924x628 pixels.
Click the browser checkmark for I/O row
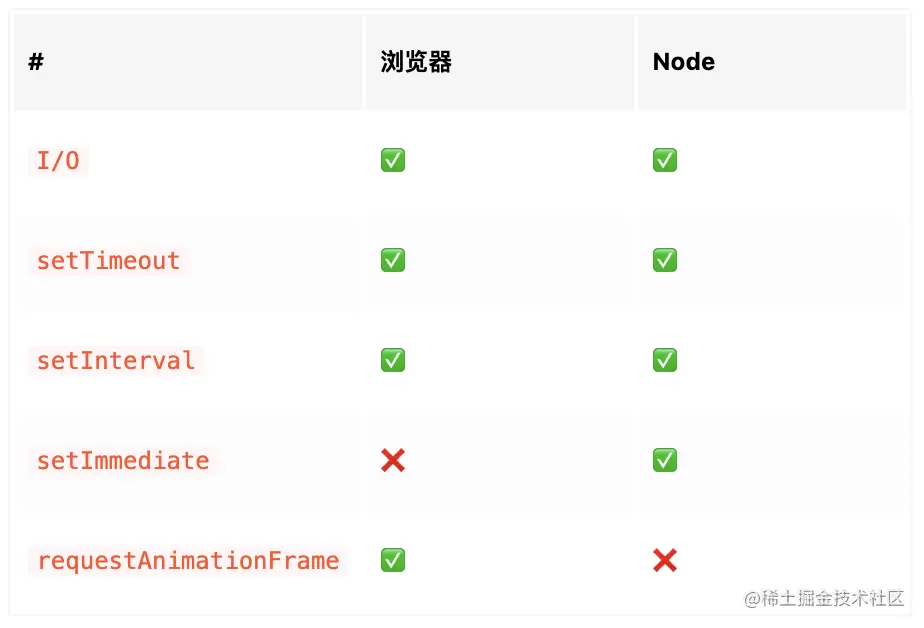pos(392,160)
